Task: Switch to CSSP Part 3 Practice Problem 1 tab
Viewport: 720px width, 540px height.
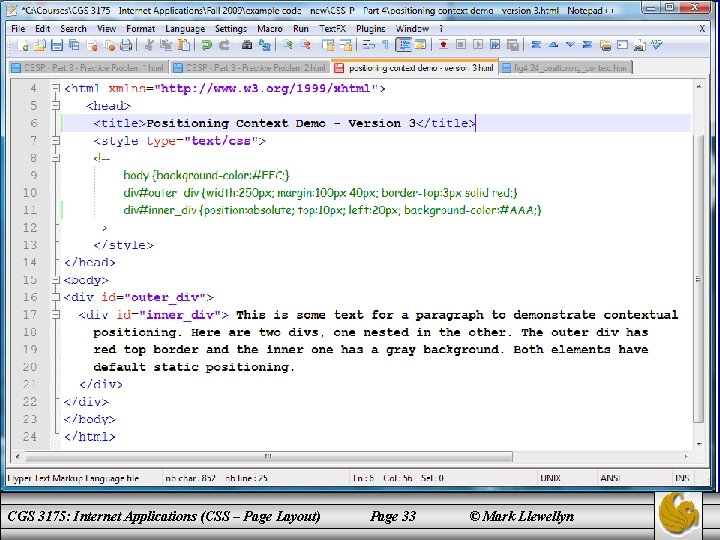Action: coord(86,68)
